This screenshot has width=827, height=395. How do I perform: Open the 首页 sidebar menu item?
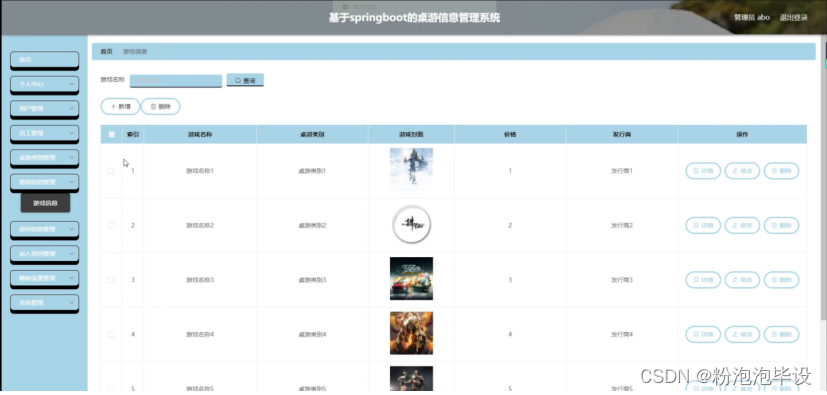click(45, 60)
